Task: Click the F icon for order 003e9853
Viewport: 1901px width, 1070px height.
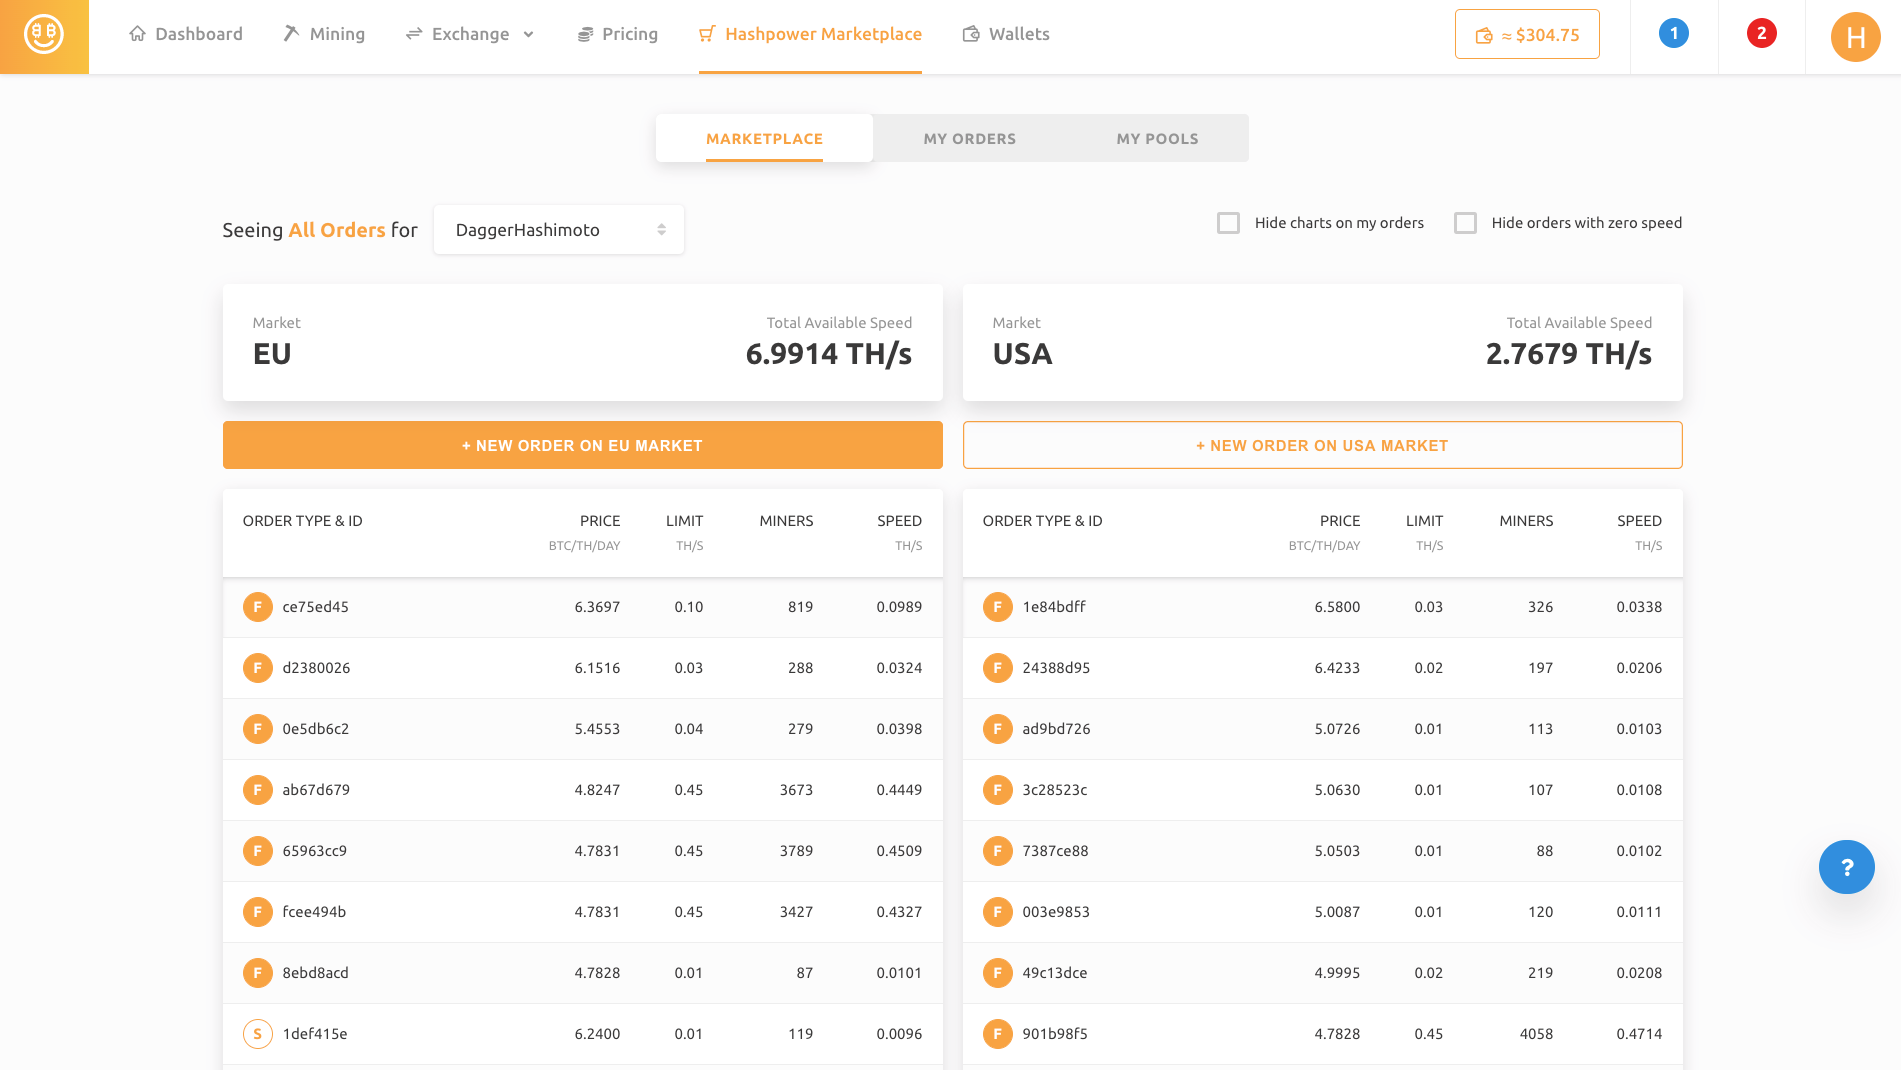Action: [x=998, y=912]
